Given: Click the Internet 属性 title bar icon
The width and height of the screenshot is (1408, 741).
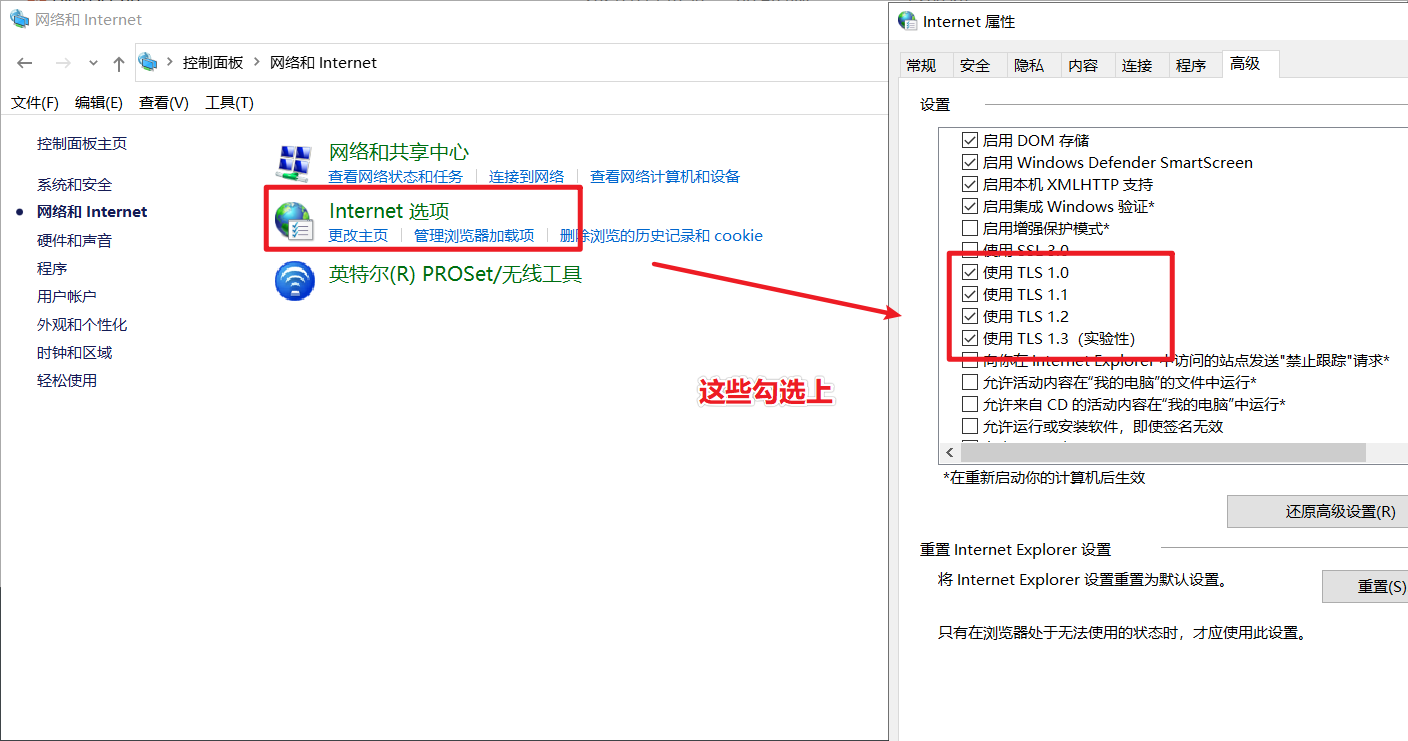Looking at the screenshot, I should click(907, 20).
